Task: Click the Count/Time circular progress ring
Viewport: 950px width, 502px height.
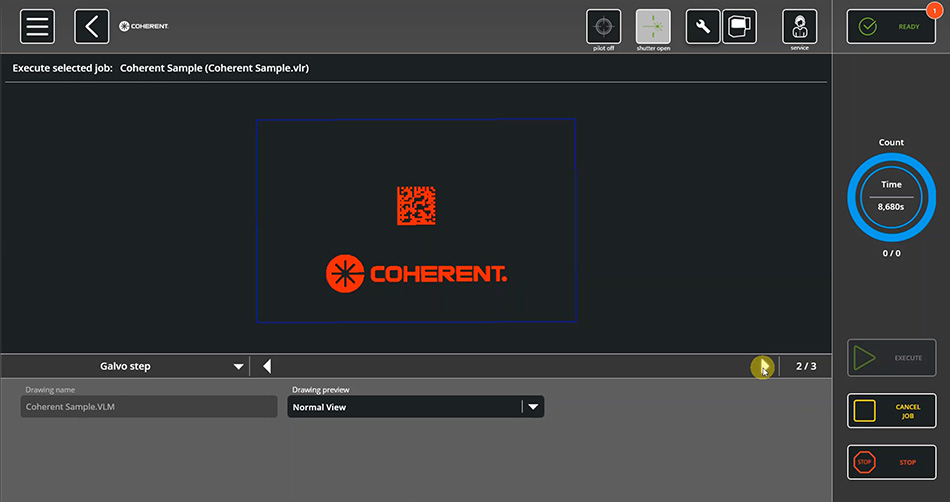Action: coord(891,197)
